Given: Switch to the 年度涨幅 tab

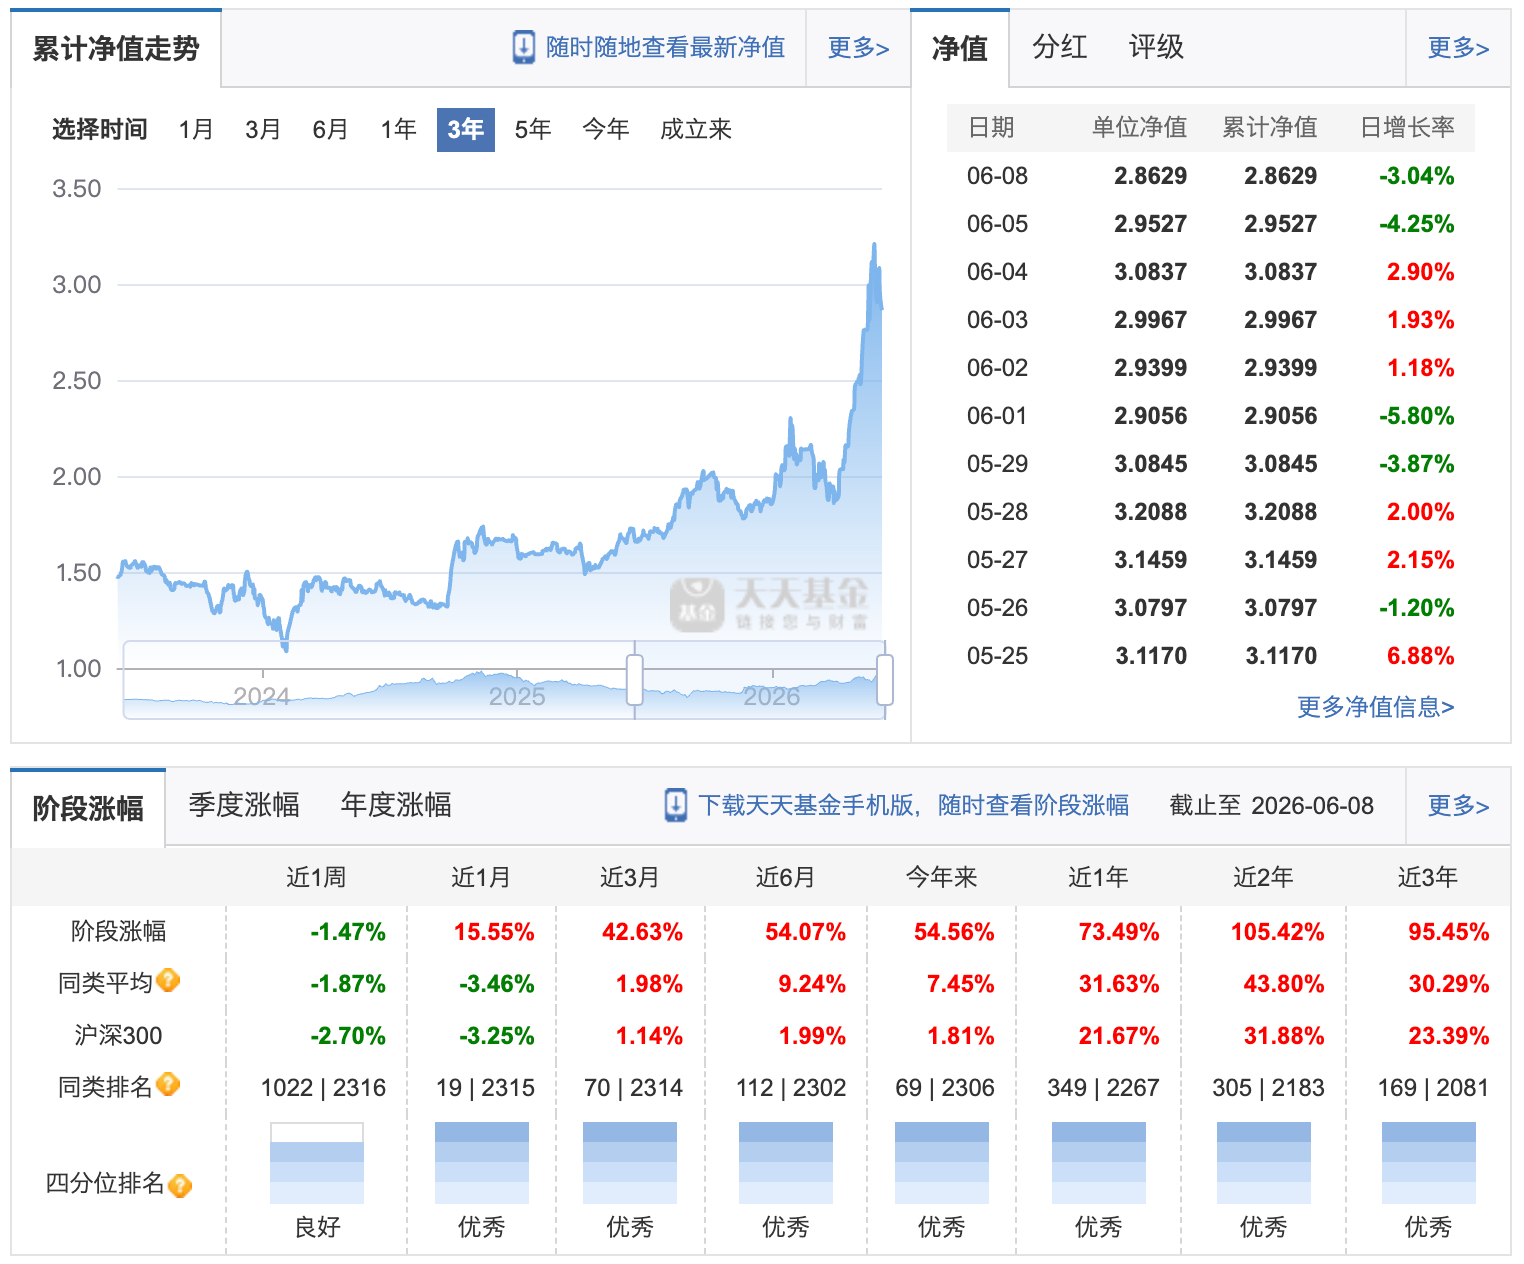Looking at the screenshot, I should pos(396,805).
